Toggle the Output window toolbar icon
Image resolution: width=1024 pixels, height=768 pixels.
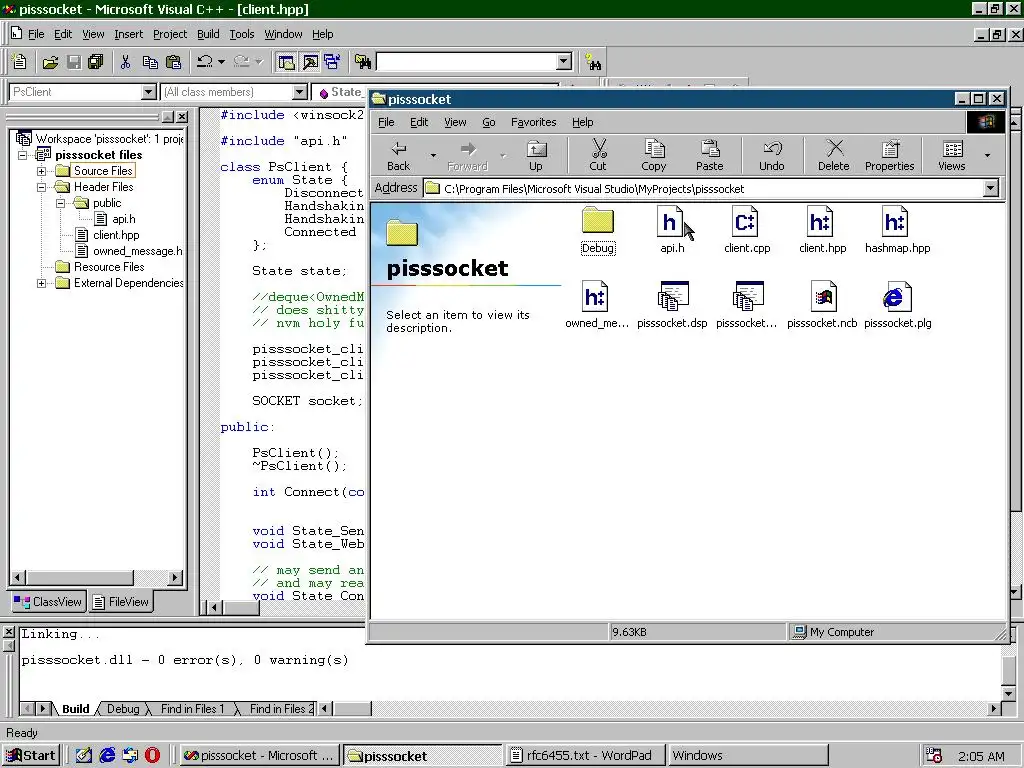click(310, 62)
